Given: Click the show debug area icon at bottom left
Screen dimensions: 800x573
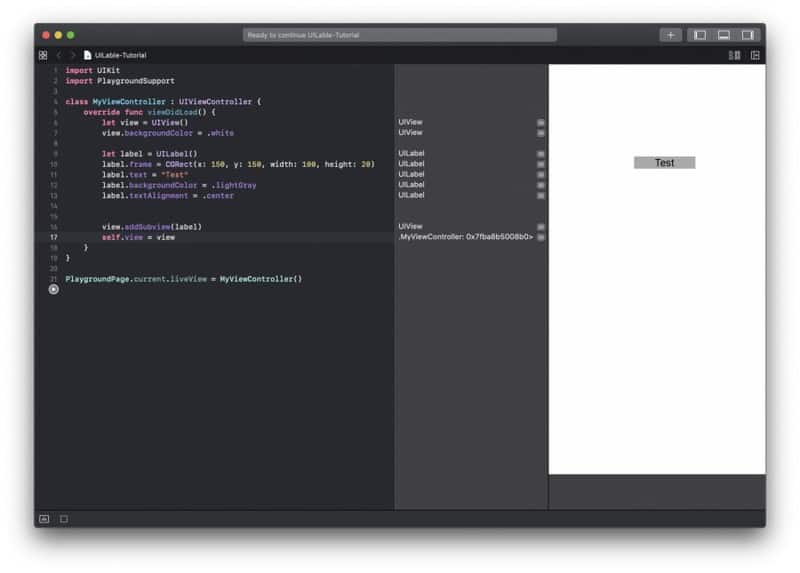Looking at the screenshot, I should tap(44, 519).
